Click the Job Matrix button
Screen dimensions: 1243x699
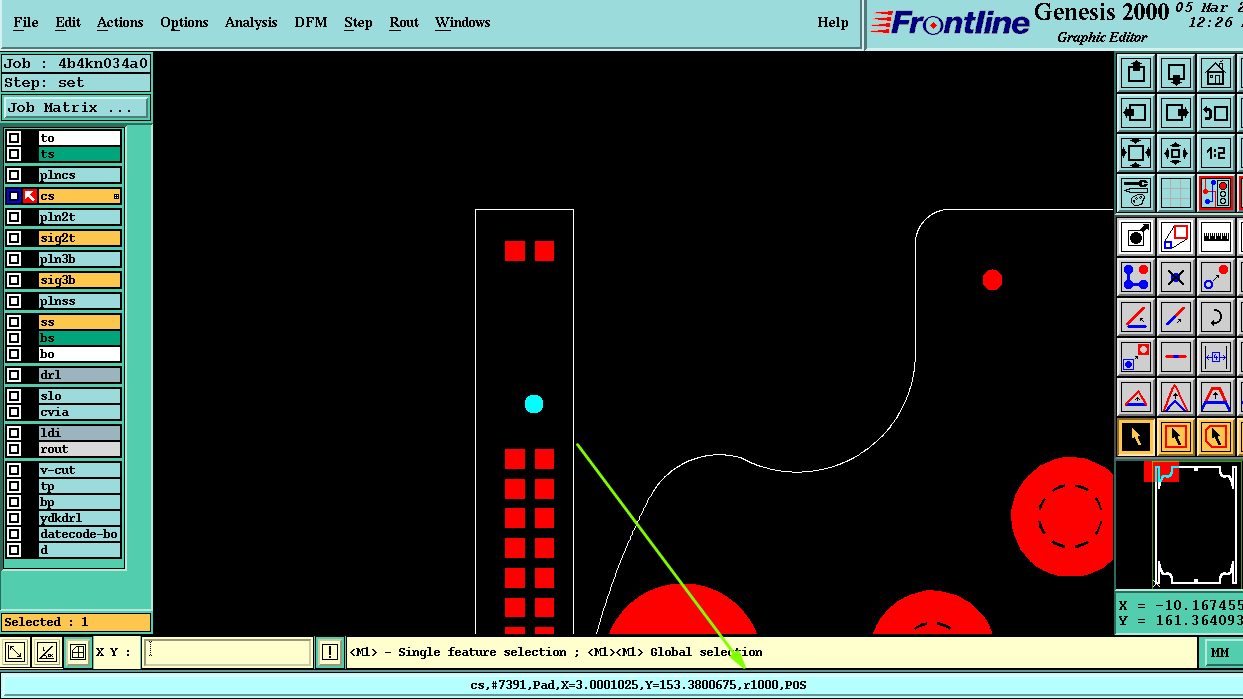(x=76, y=107)
